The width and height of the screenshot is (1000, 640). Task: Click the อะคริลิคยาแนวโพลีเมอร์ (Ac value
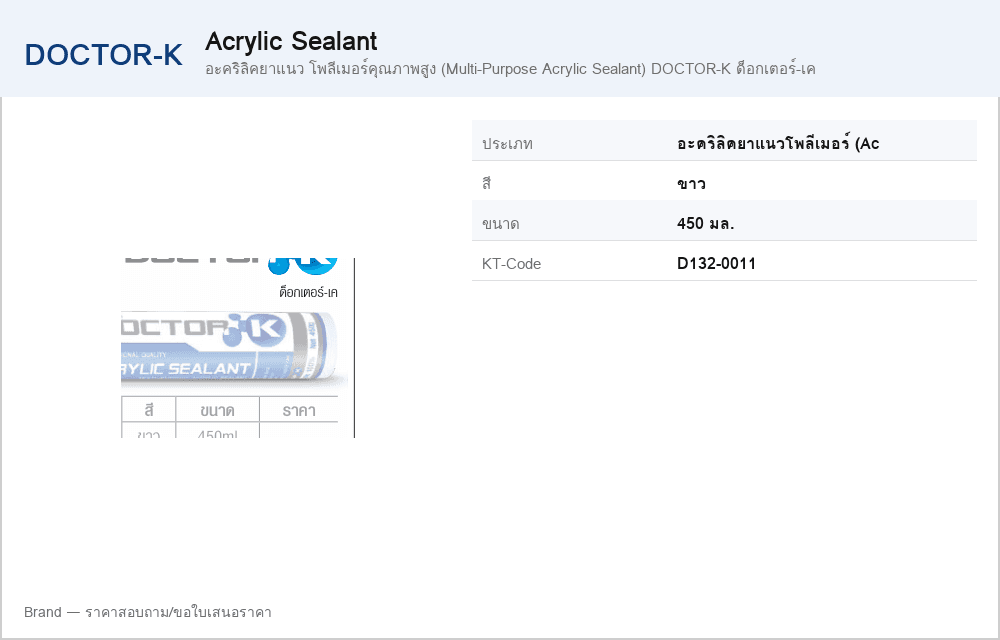pos(778,143)
